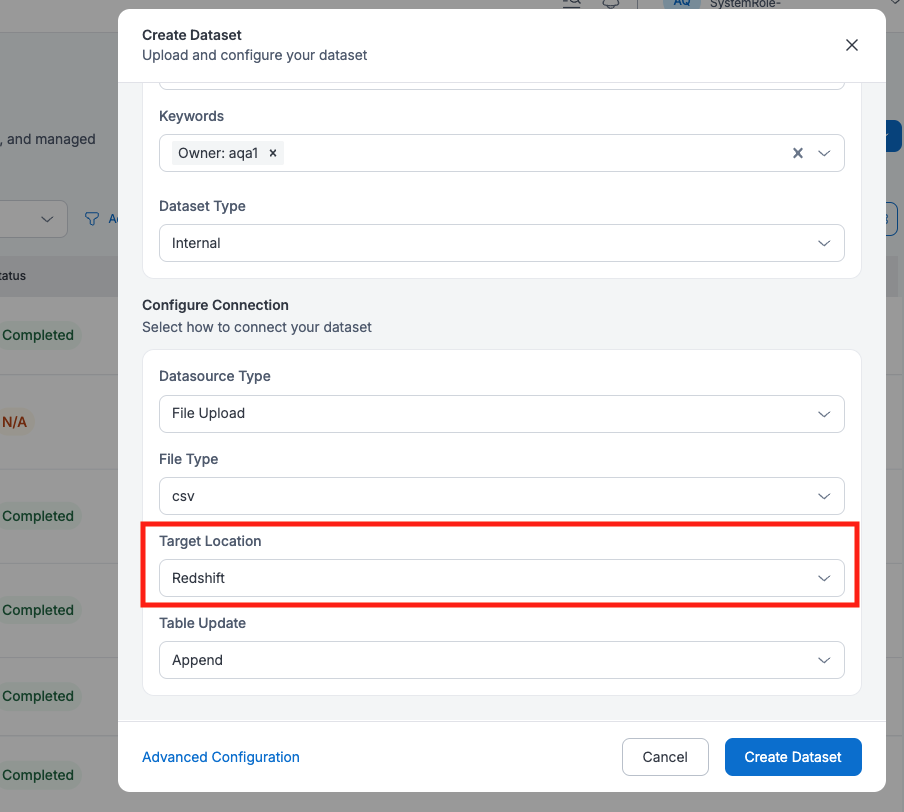Open the Dataset Type dropdown showing Internal
Image resolution: width=904 pixels, height=812 pixels.
point(502,243)
